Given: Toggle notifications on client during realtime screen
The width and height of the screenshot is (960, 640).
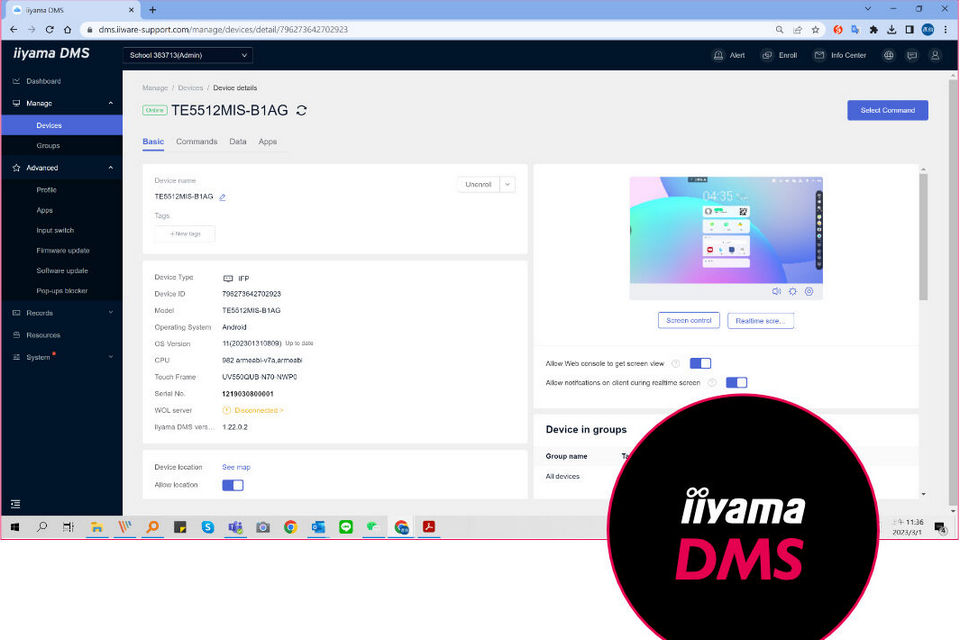Looking at the screenshot, I should (x=737, y=382).
